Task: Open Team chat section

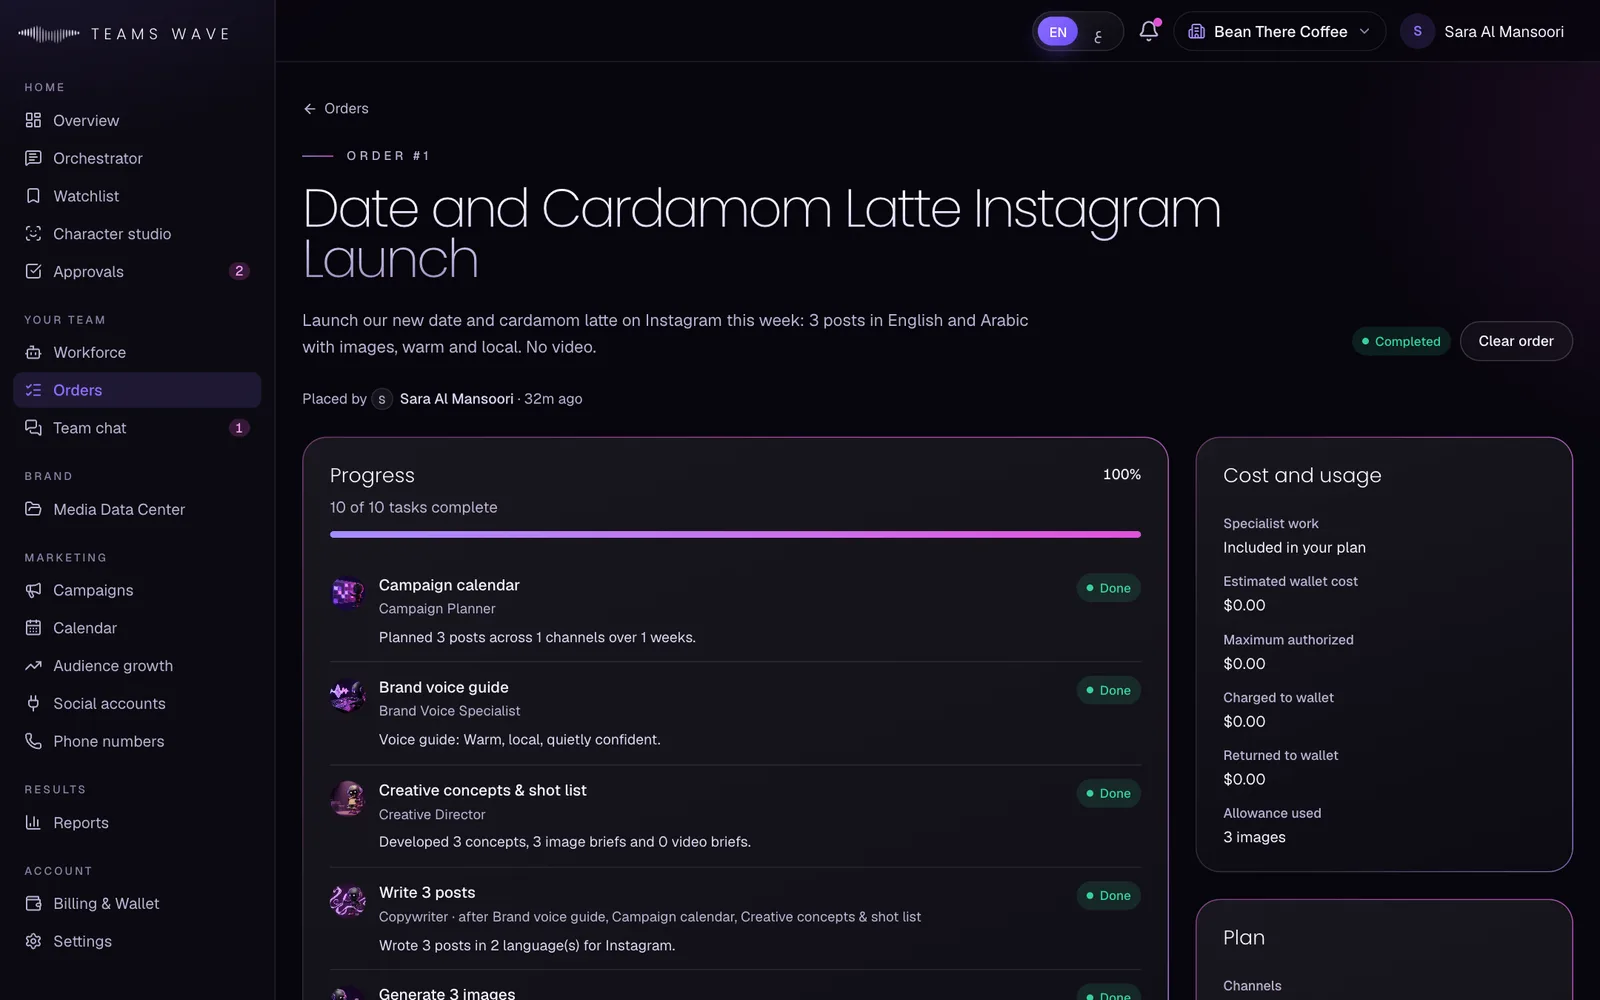Action: coord(137,428)
